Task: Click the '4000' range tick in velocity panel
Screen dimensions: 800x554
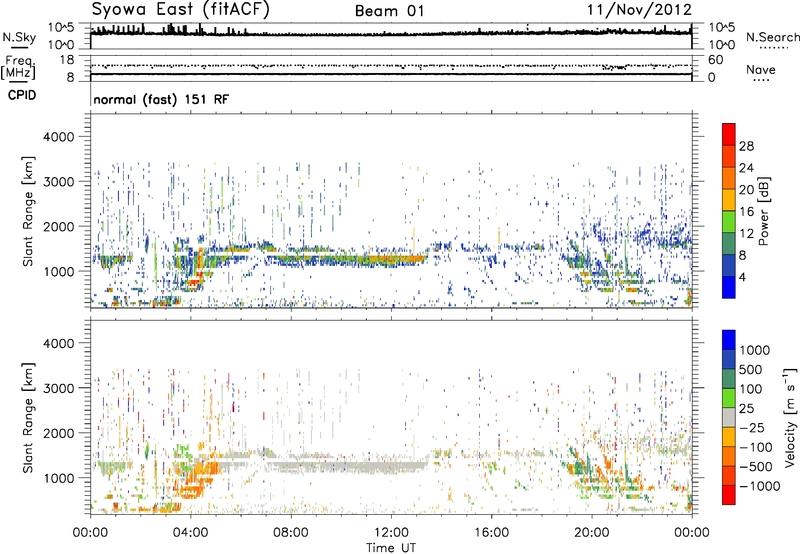Action: (x=58, y=343)
